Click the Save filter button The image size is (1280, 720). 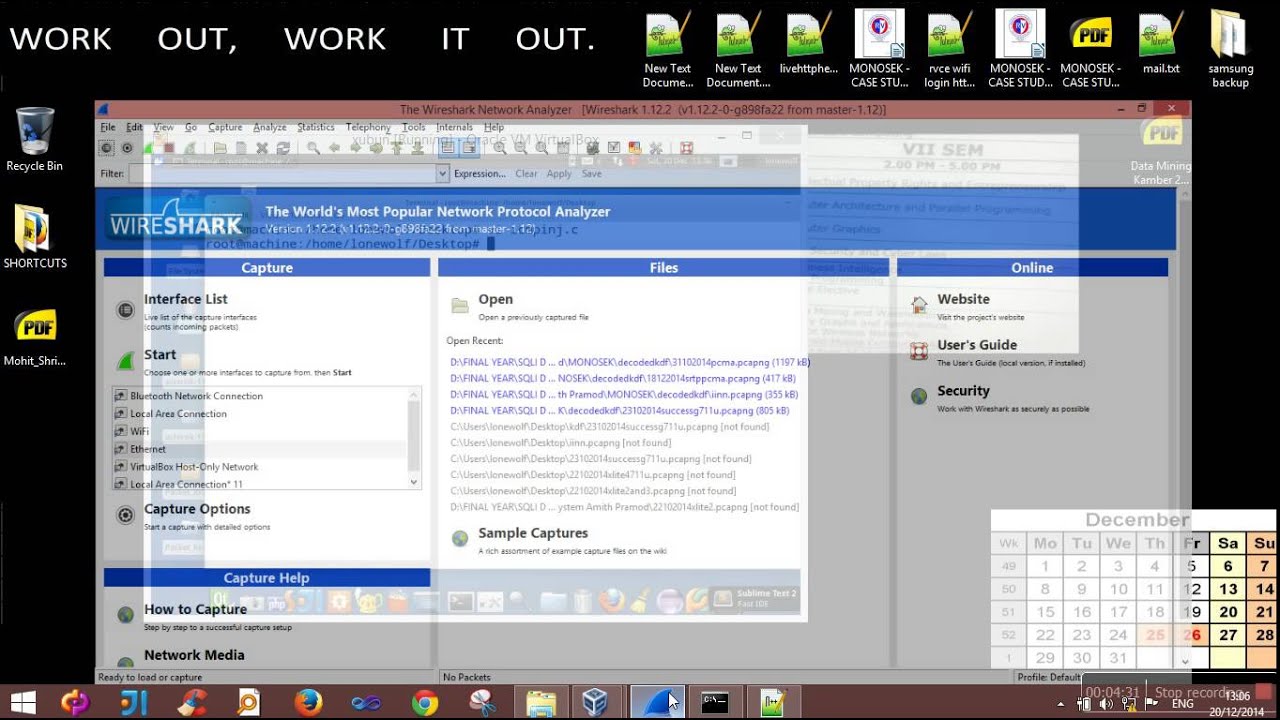point(592,173)
